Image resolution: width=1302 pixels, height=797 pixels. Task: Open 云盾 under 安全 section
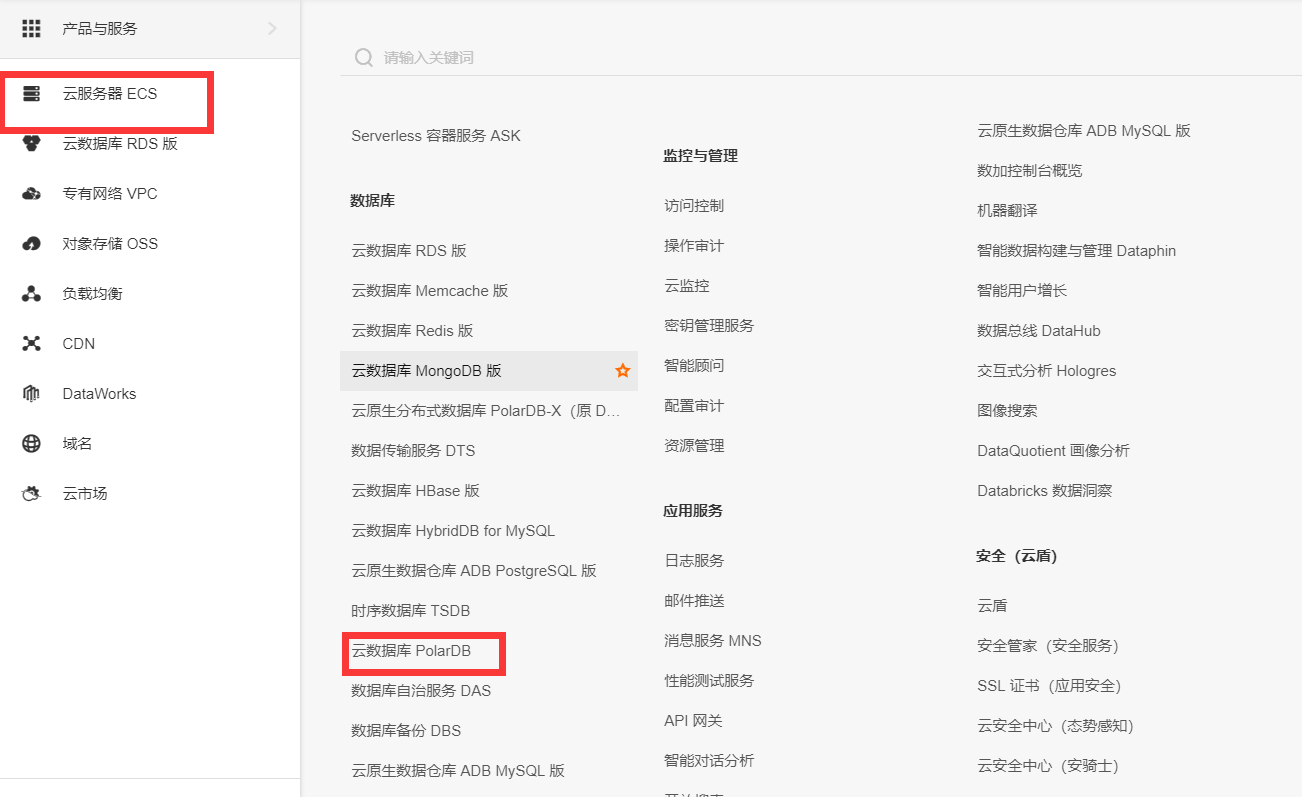pos(992,606)
